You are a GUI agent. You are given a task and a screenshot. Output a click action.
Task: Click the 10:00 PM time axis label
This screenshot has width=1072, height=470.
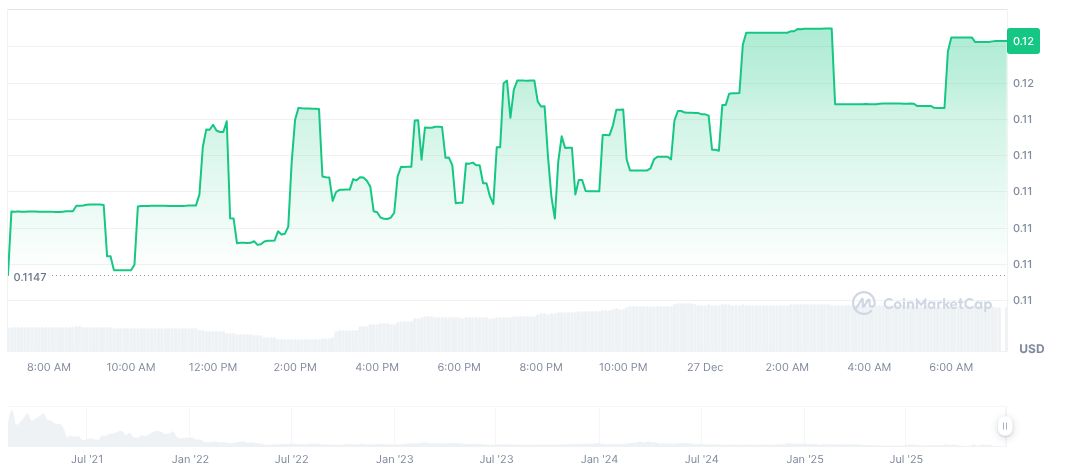coord(623,367)
